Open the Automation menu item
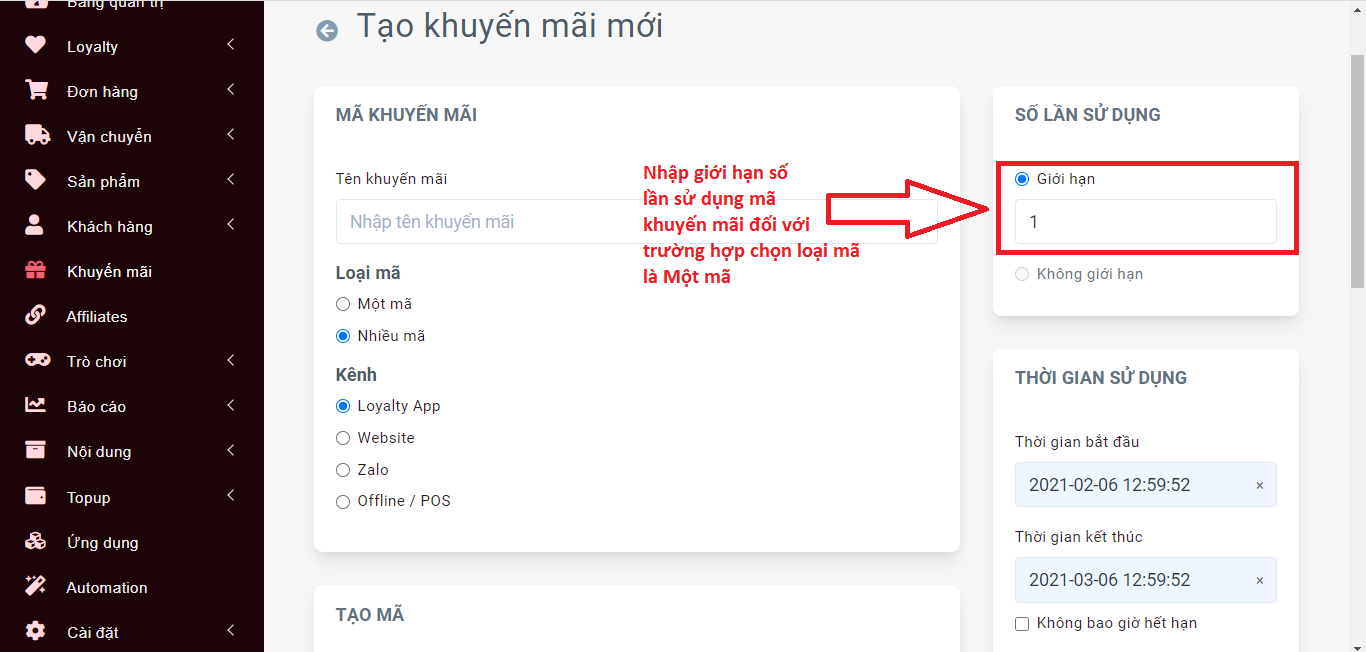Screen dimensions: 1366x652 (132, 587)
